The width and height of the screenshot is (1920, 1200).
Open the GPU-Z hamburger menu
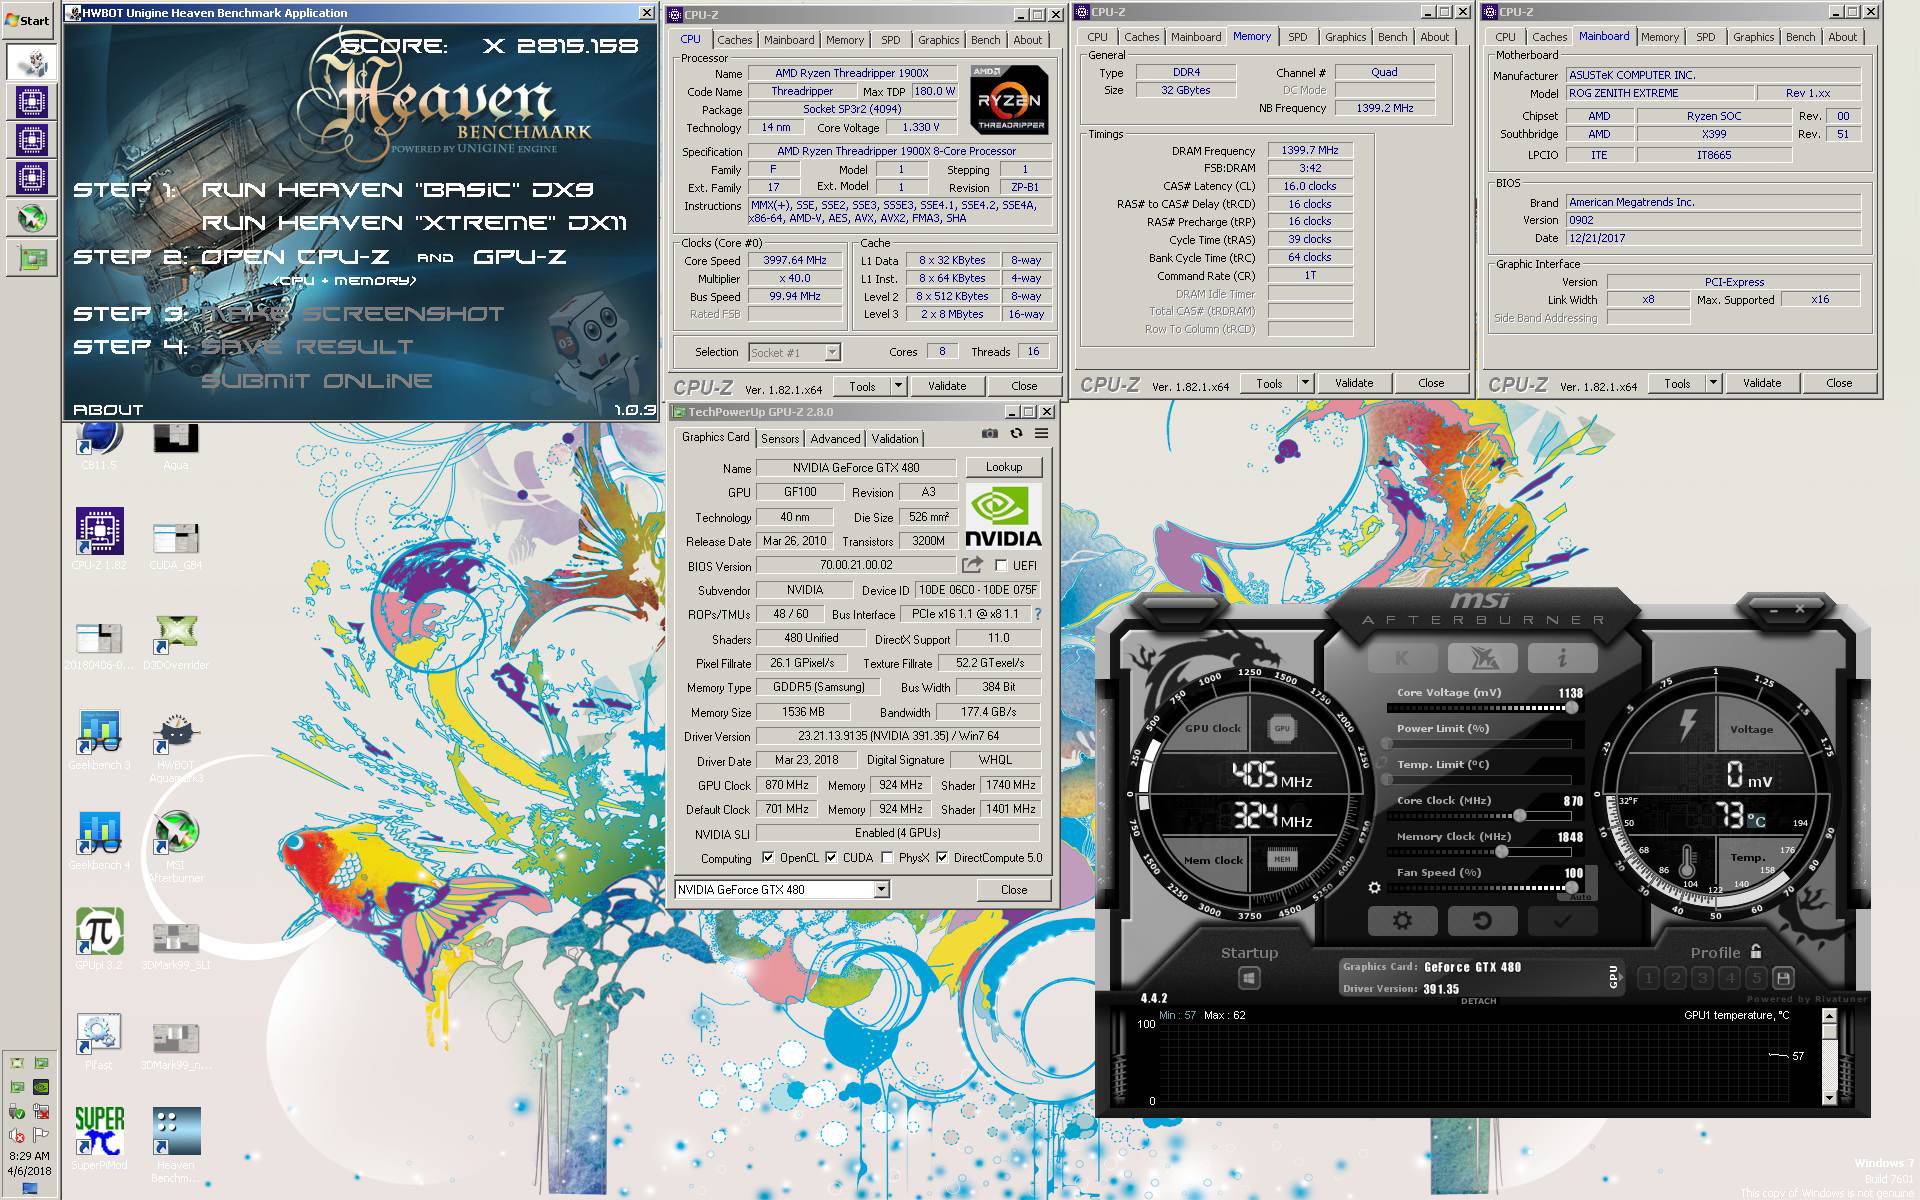(1042, 433)
